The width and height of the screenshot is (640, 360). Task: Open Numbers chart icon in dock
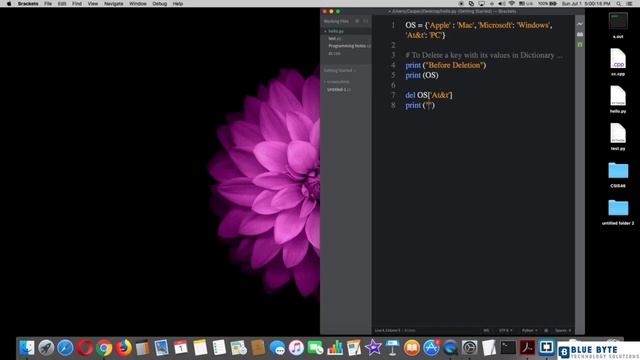pyautogui.click(x=335, y=348)
